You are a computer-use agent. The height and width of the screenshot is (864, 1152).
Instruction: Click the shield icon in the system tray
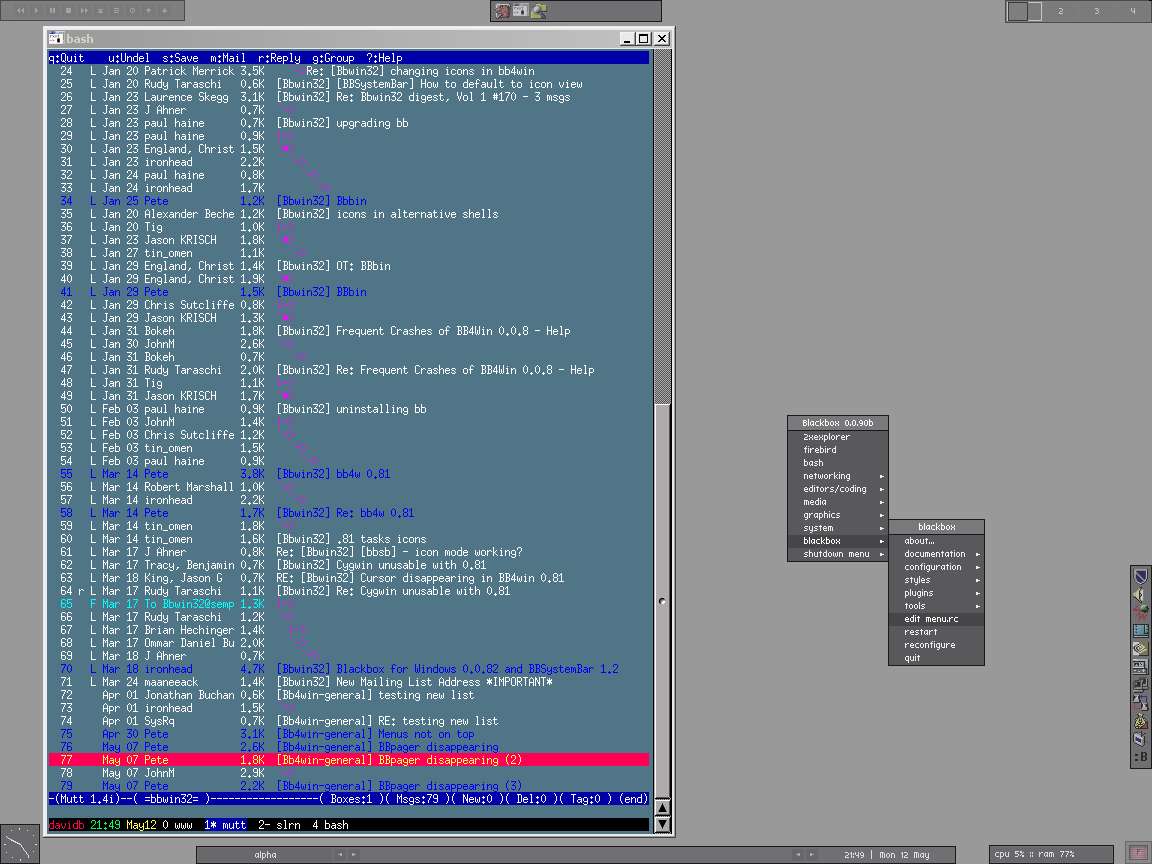pyautogui.click(x=1140, y=576)
